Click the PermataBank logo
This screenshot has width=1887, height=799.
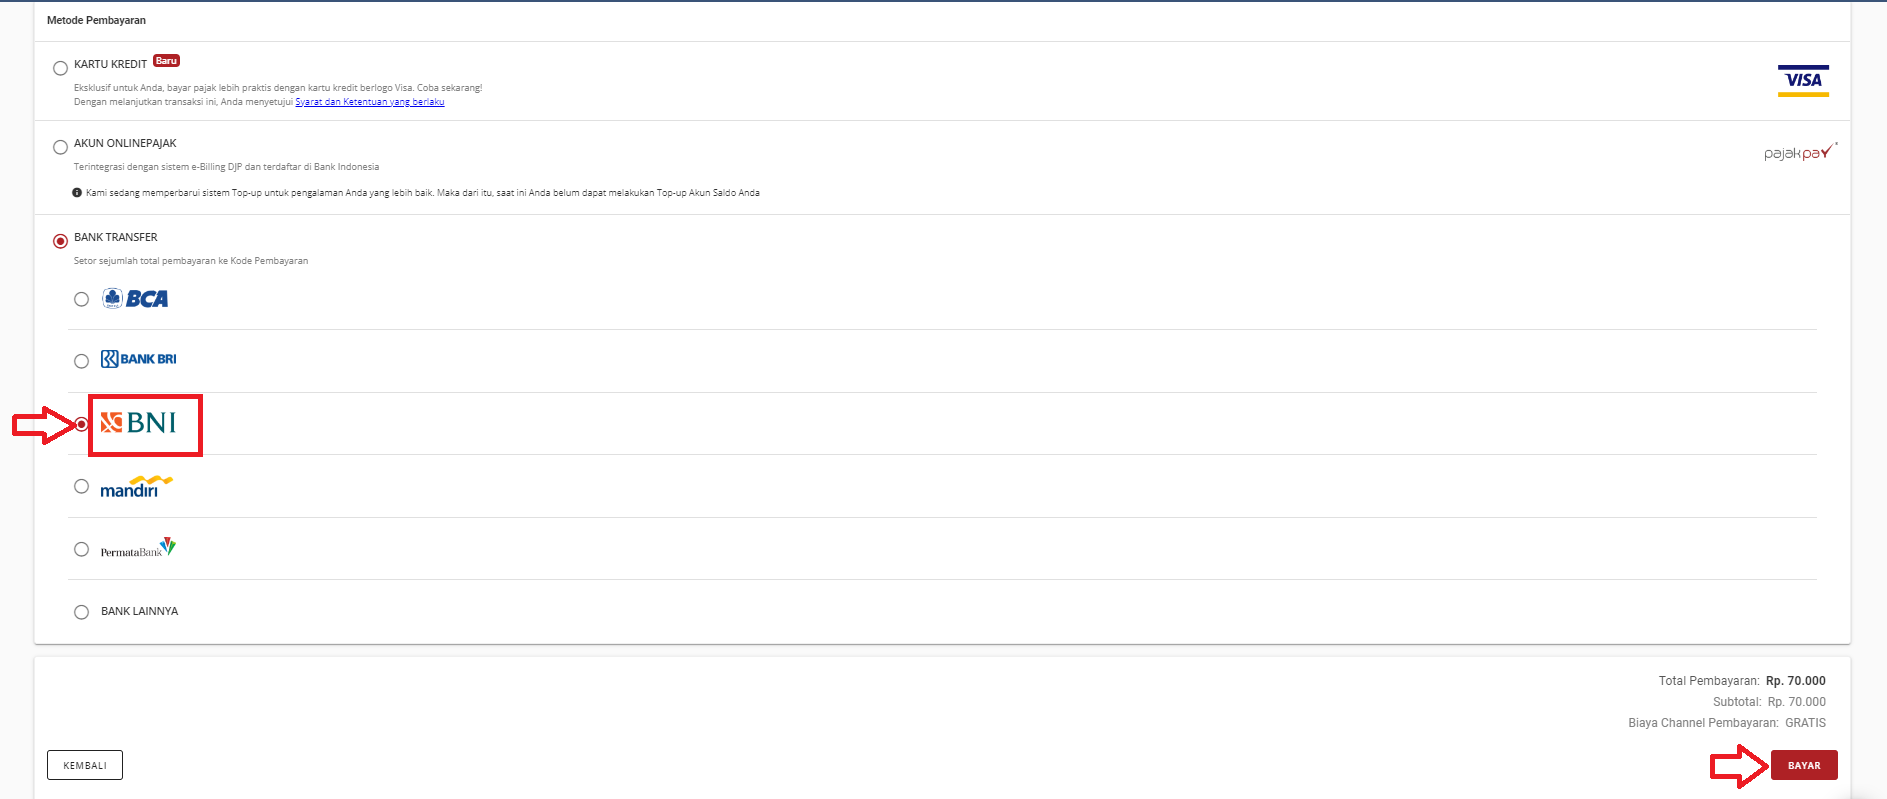point(138,548)
